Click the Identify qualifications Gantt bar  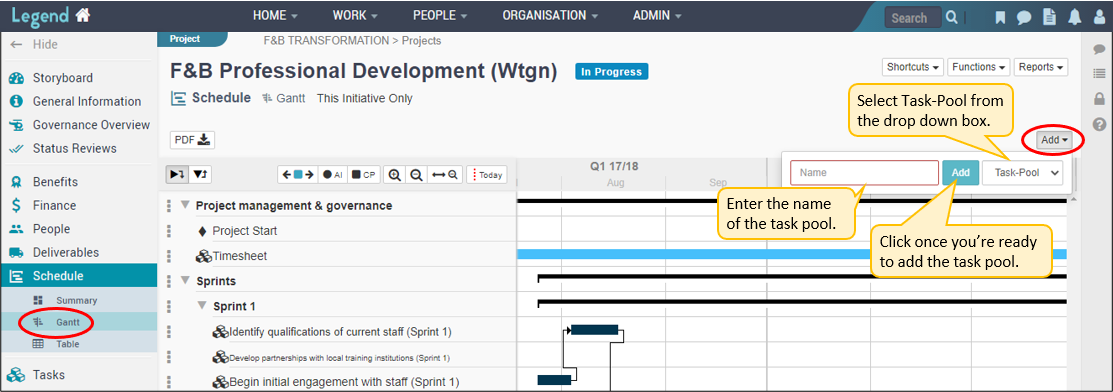click(x=595, y=330)
